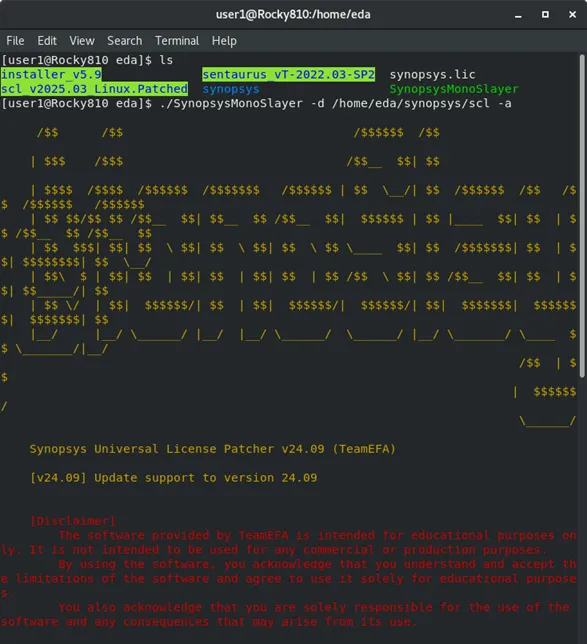Click the installer_v5.9 directory name

coord(51,74)
